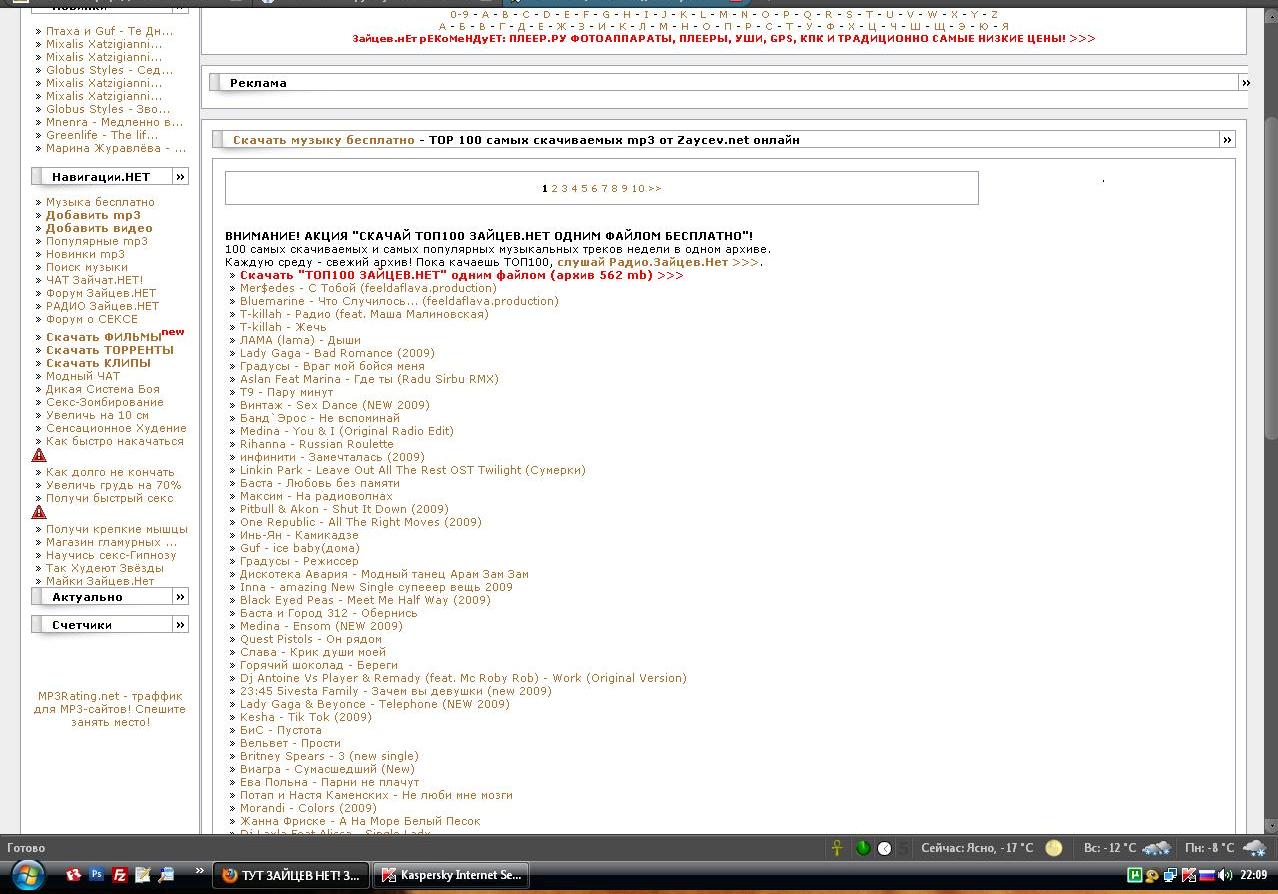Switch keyboard language via Russian flag icon
The height and width of the screenshot is (894, 1278).
(1206, 875)
